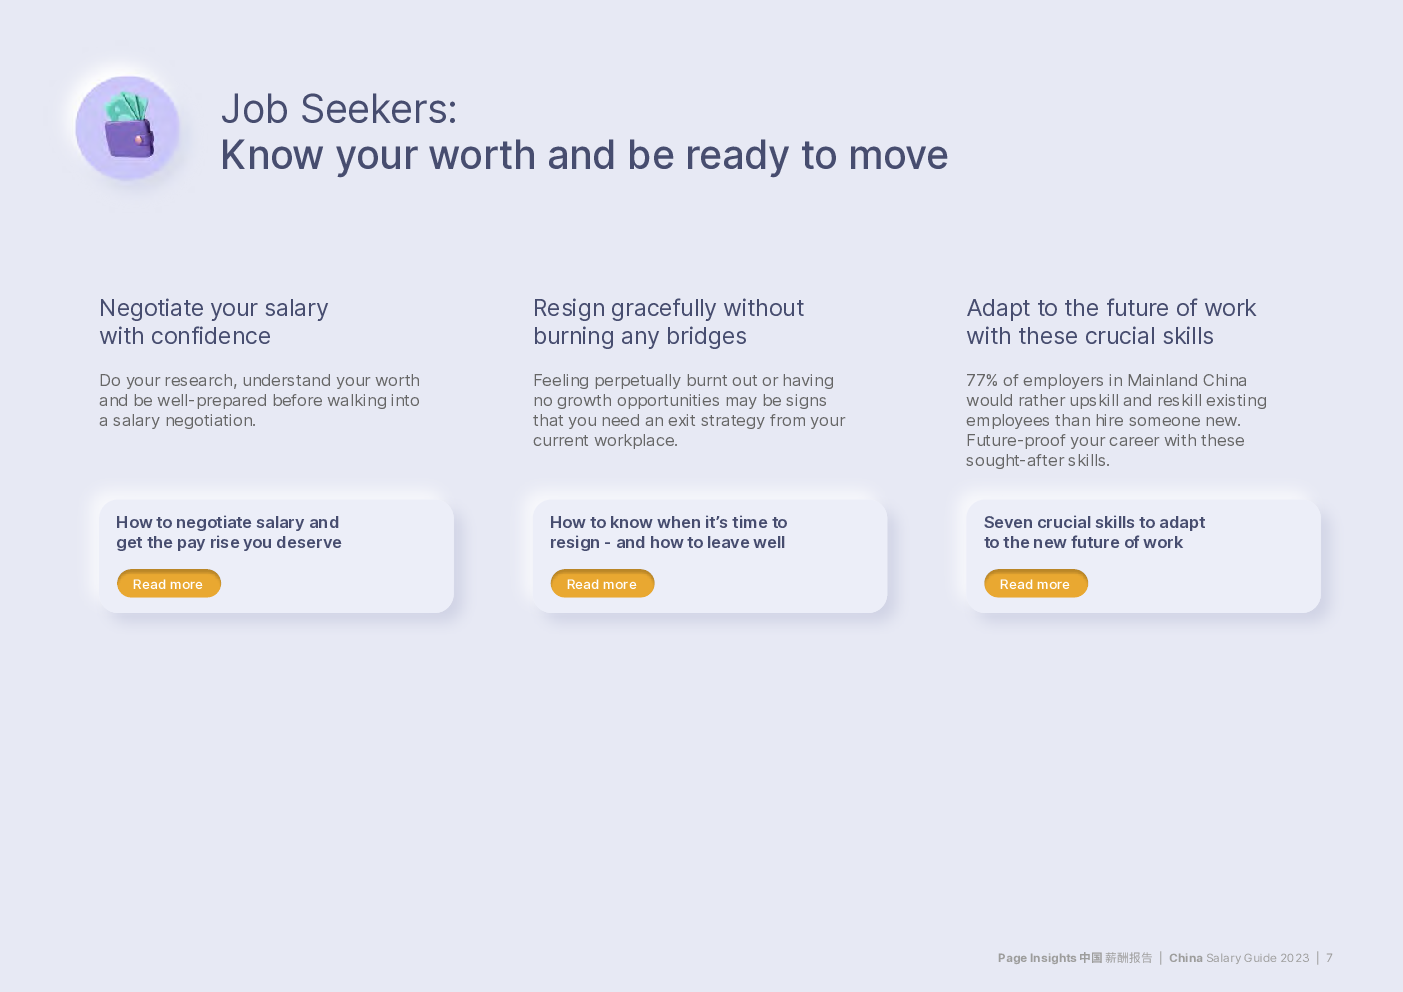The width and height of the screenshot is (1403, 992).
Task: Click the 'Adapt to the future of work' heading
Action: [x=1111, y=322]
